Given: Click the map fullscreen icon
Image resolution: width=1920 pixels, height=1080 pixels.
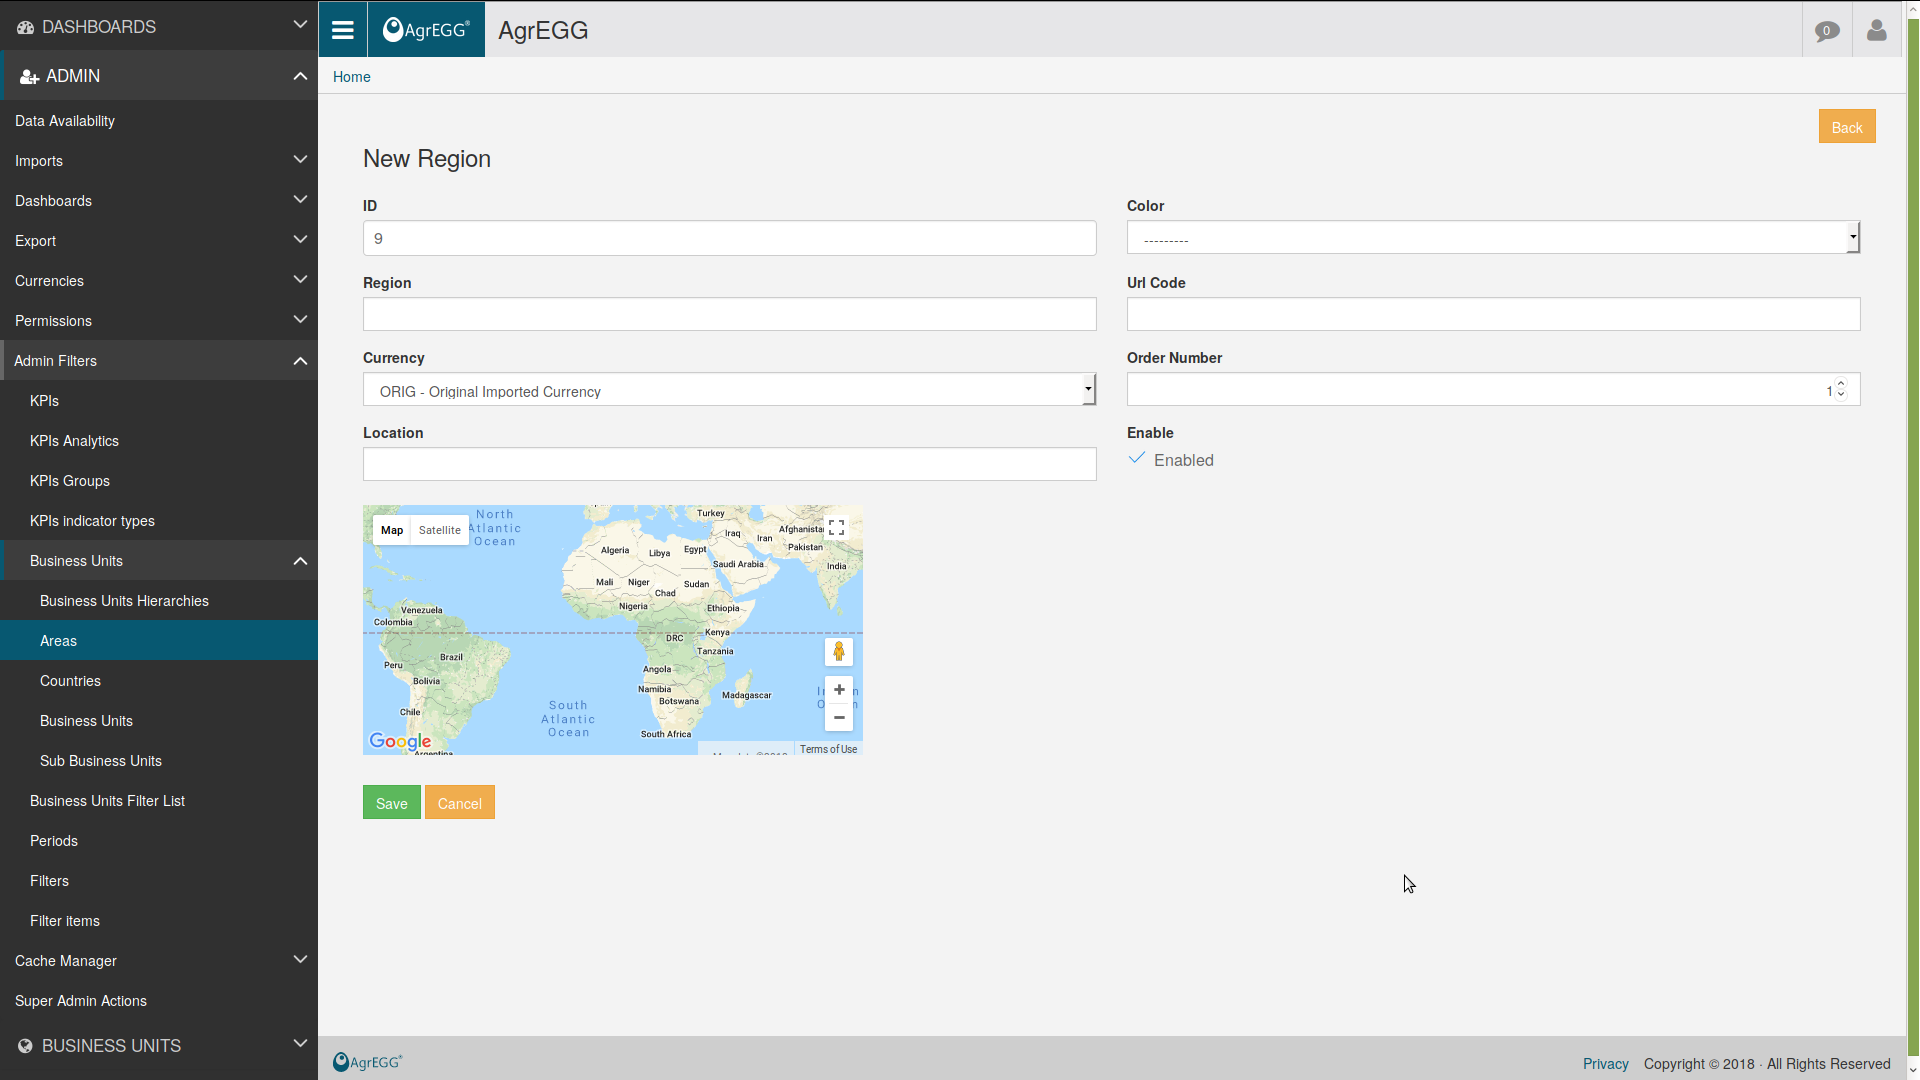Looking at the screenshot, I should (x=837, y=528).
